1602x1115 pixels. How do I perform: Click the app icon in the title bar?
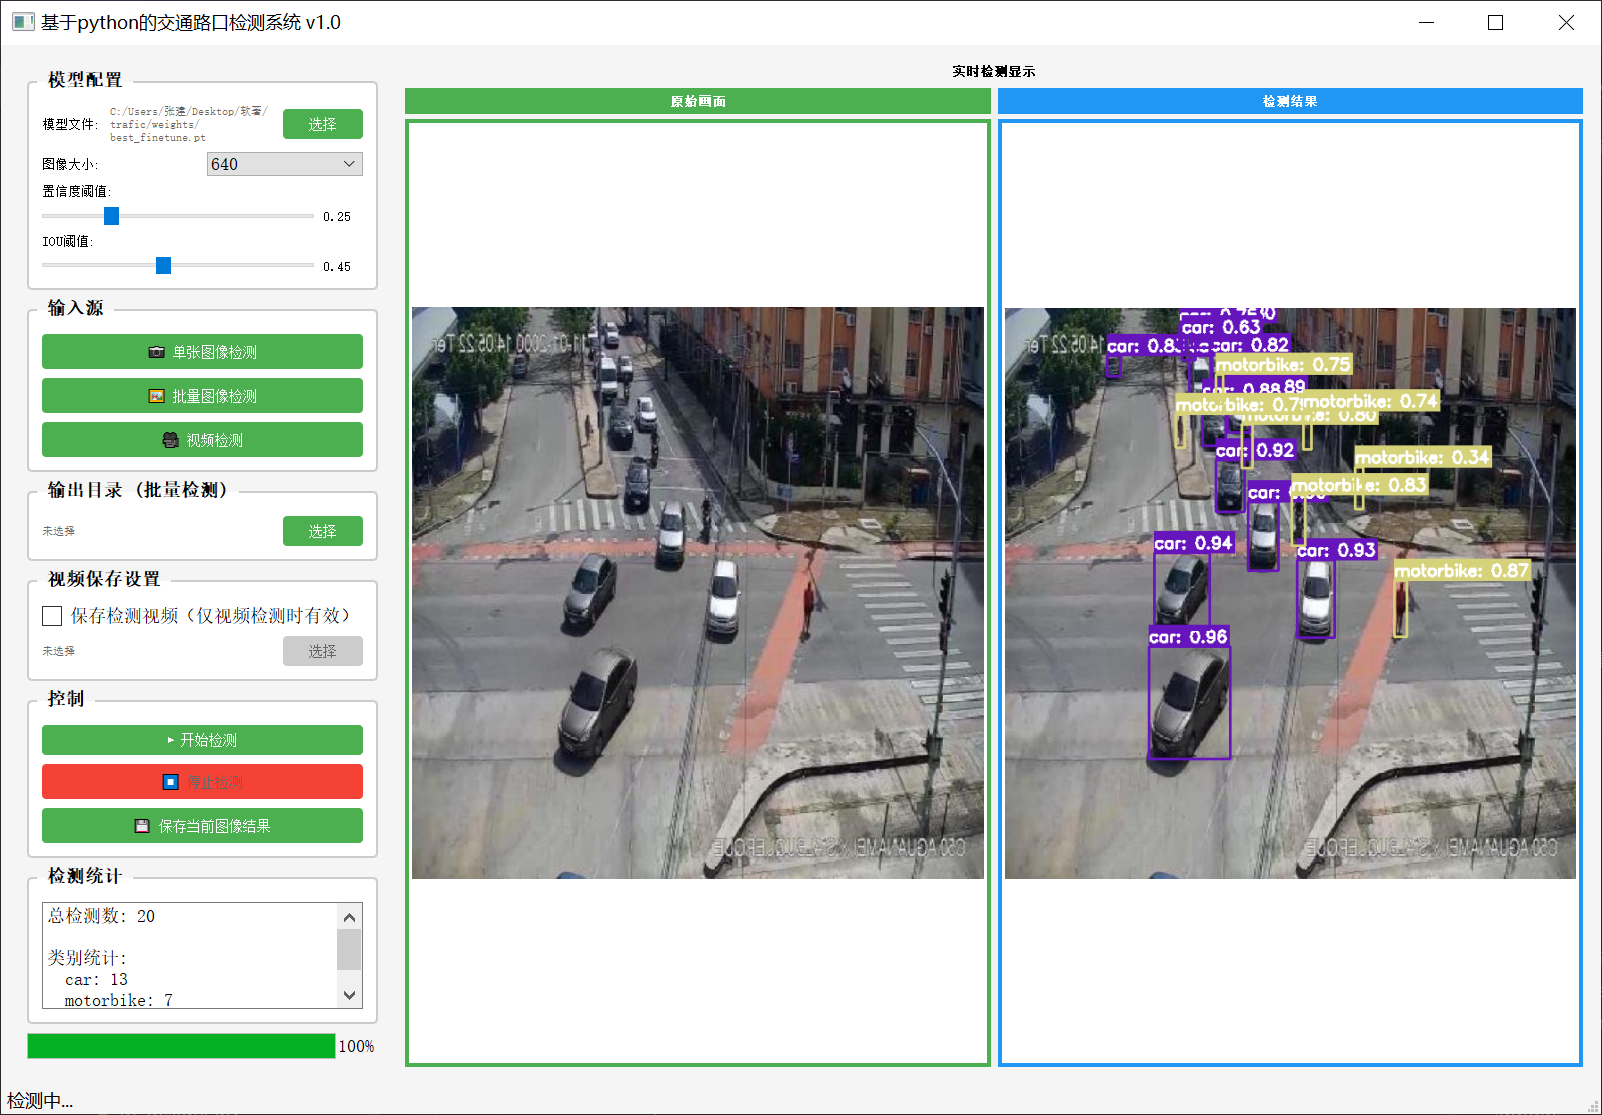(23, 22)
